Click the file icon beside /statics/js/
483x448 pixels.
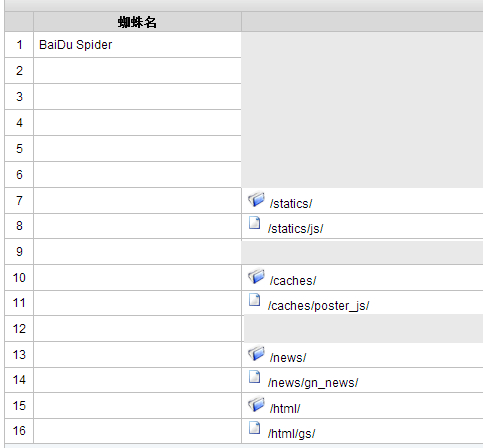255,223
